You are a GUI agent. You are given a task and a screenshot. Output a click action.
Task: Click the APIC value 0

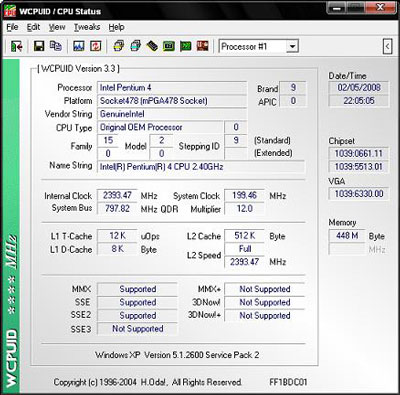click(x=293, y=101)
